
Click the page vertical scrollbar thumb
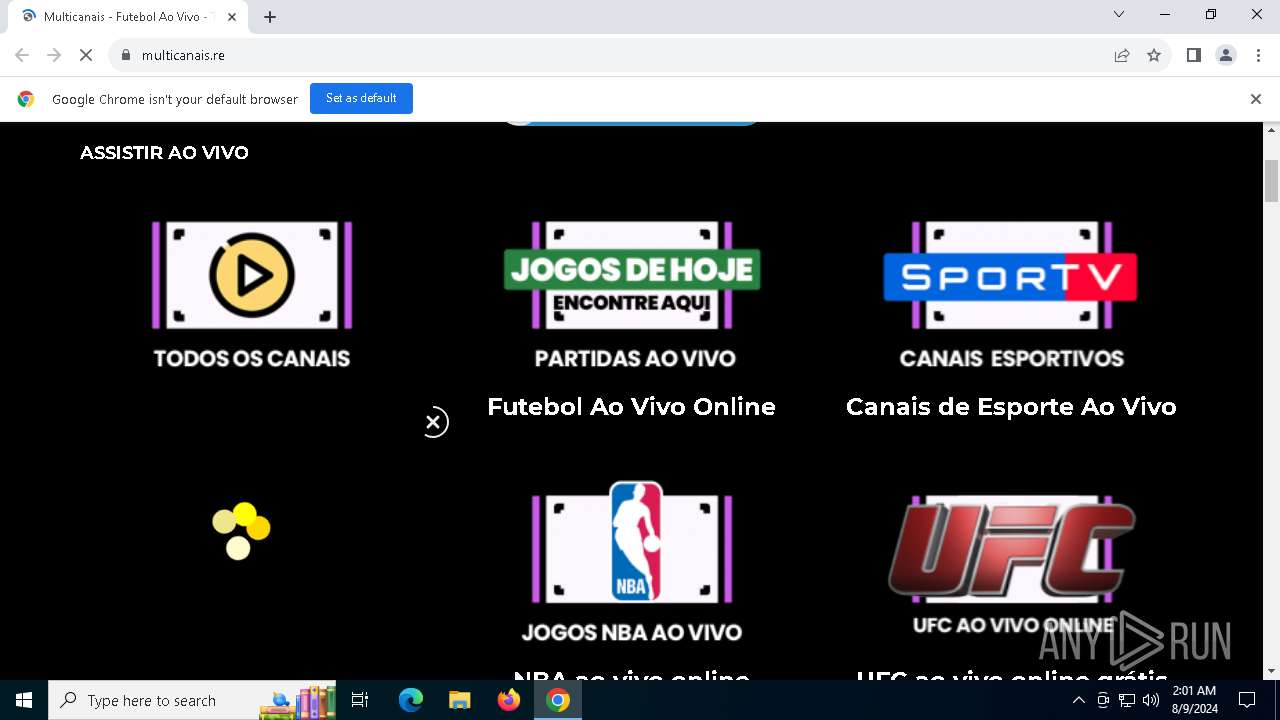(1272, 180)
